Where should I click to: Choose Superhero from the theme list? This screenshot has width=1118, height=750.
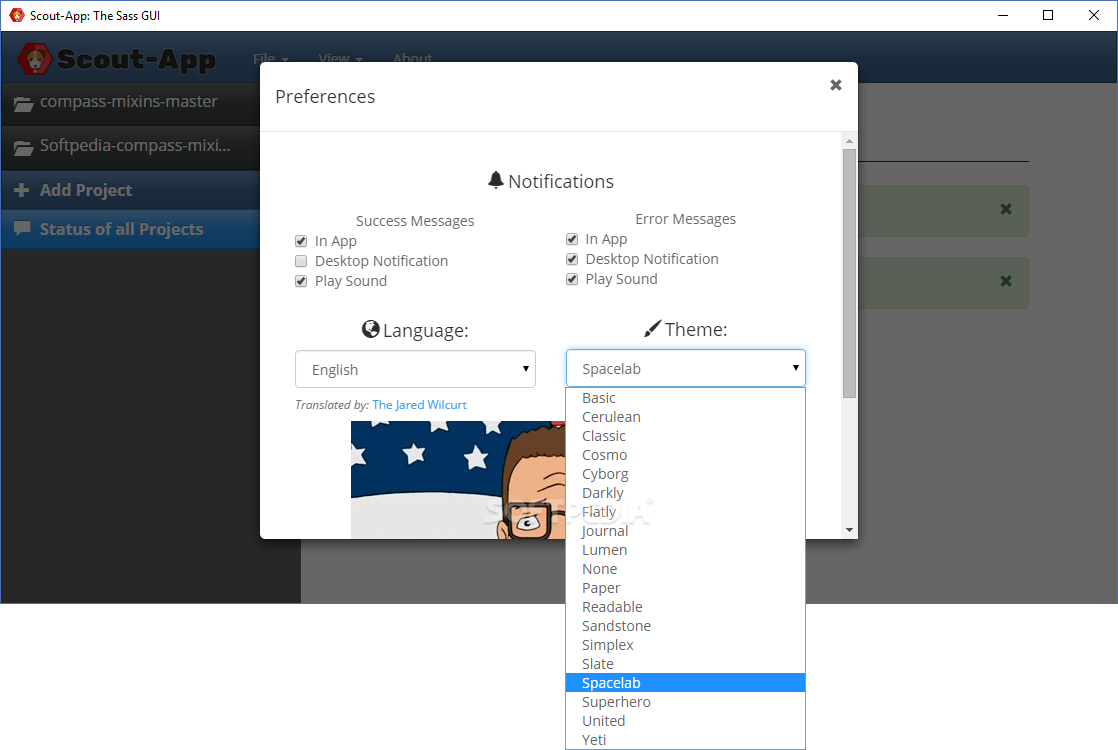pos(685,702)
